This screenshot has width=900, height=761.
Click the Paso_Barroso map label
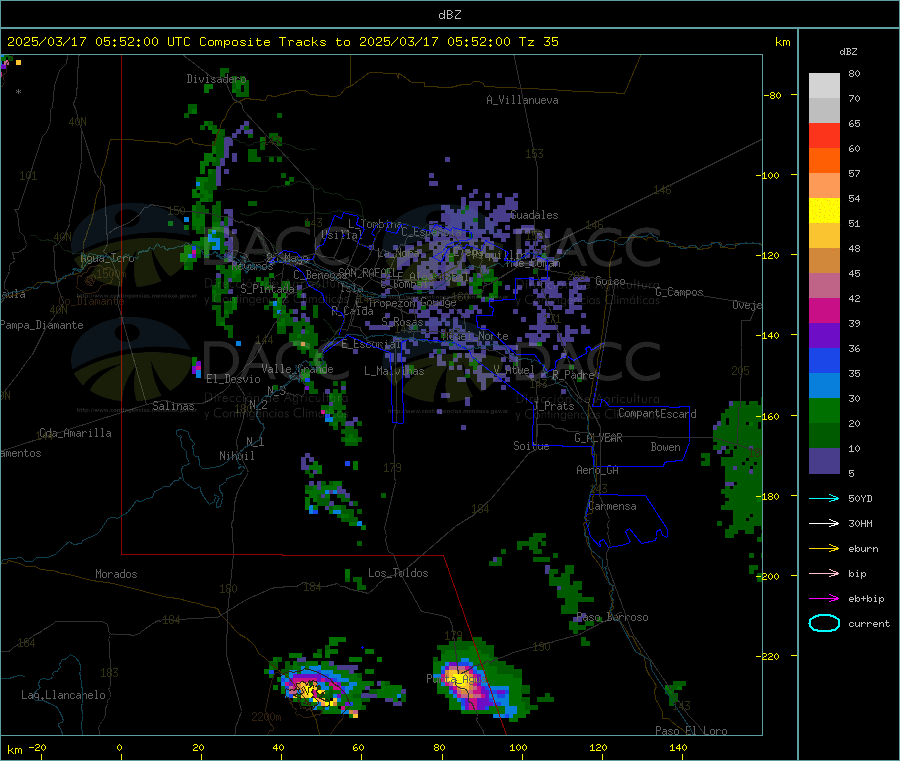pyautogui.click(x=612, y=618)
